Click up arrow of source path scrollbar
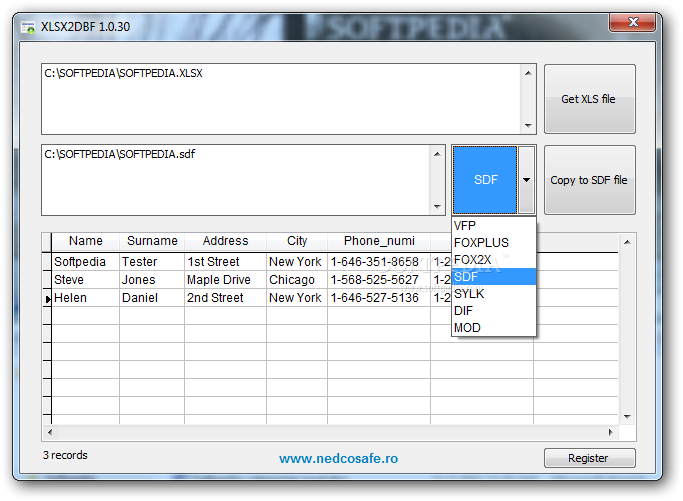683x501 pixels. [528, 73]
